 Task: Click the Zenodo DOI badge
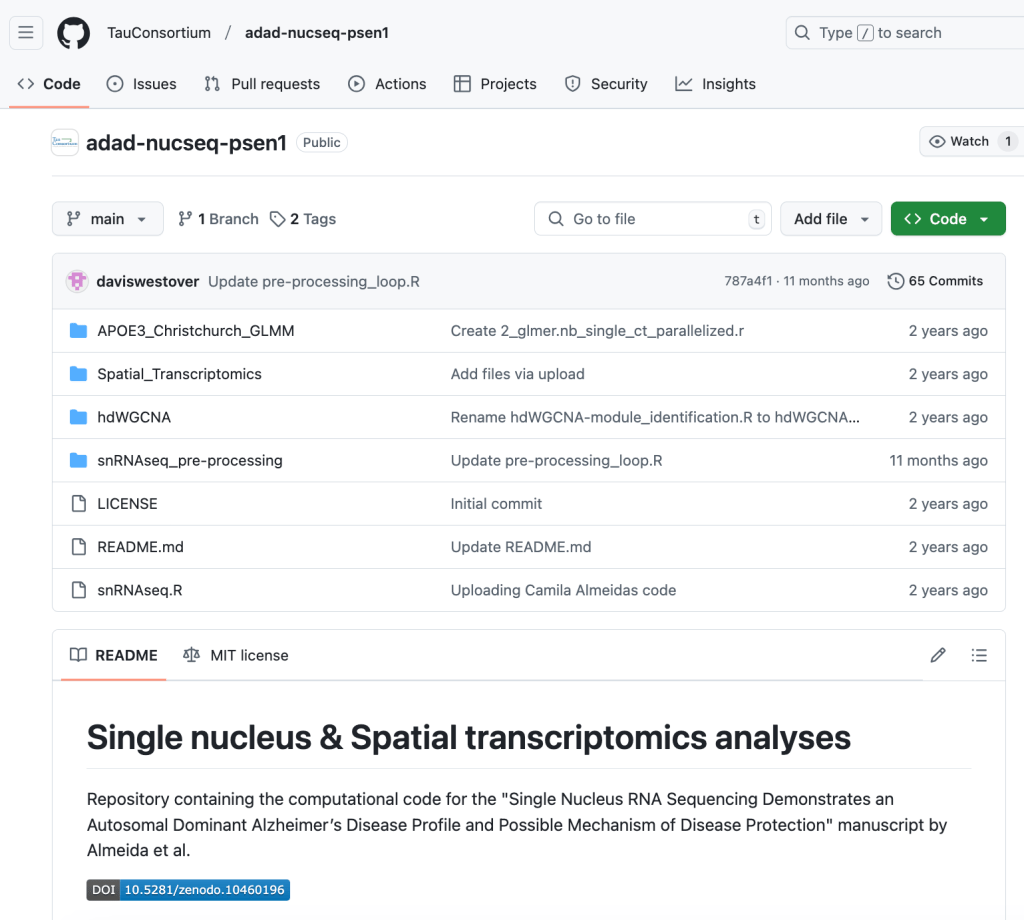pyautogui.click(x=188, y=889)
